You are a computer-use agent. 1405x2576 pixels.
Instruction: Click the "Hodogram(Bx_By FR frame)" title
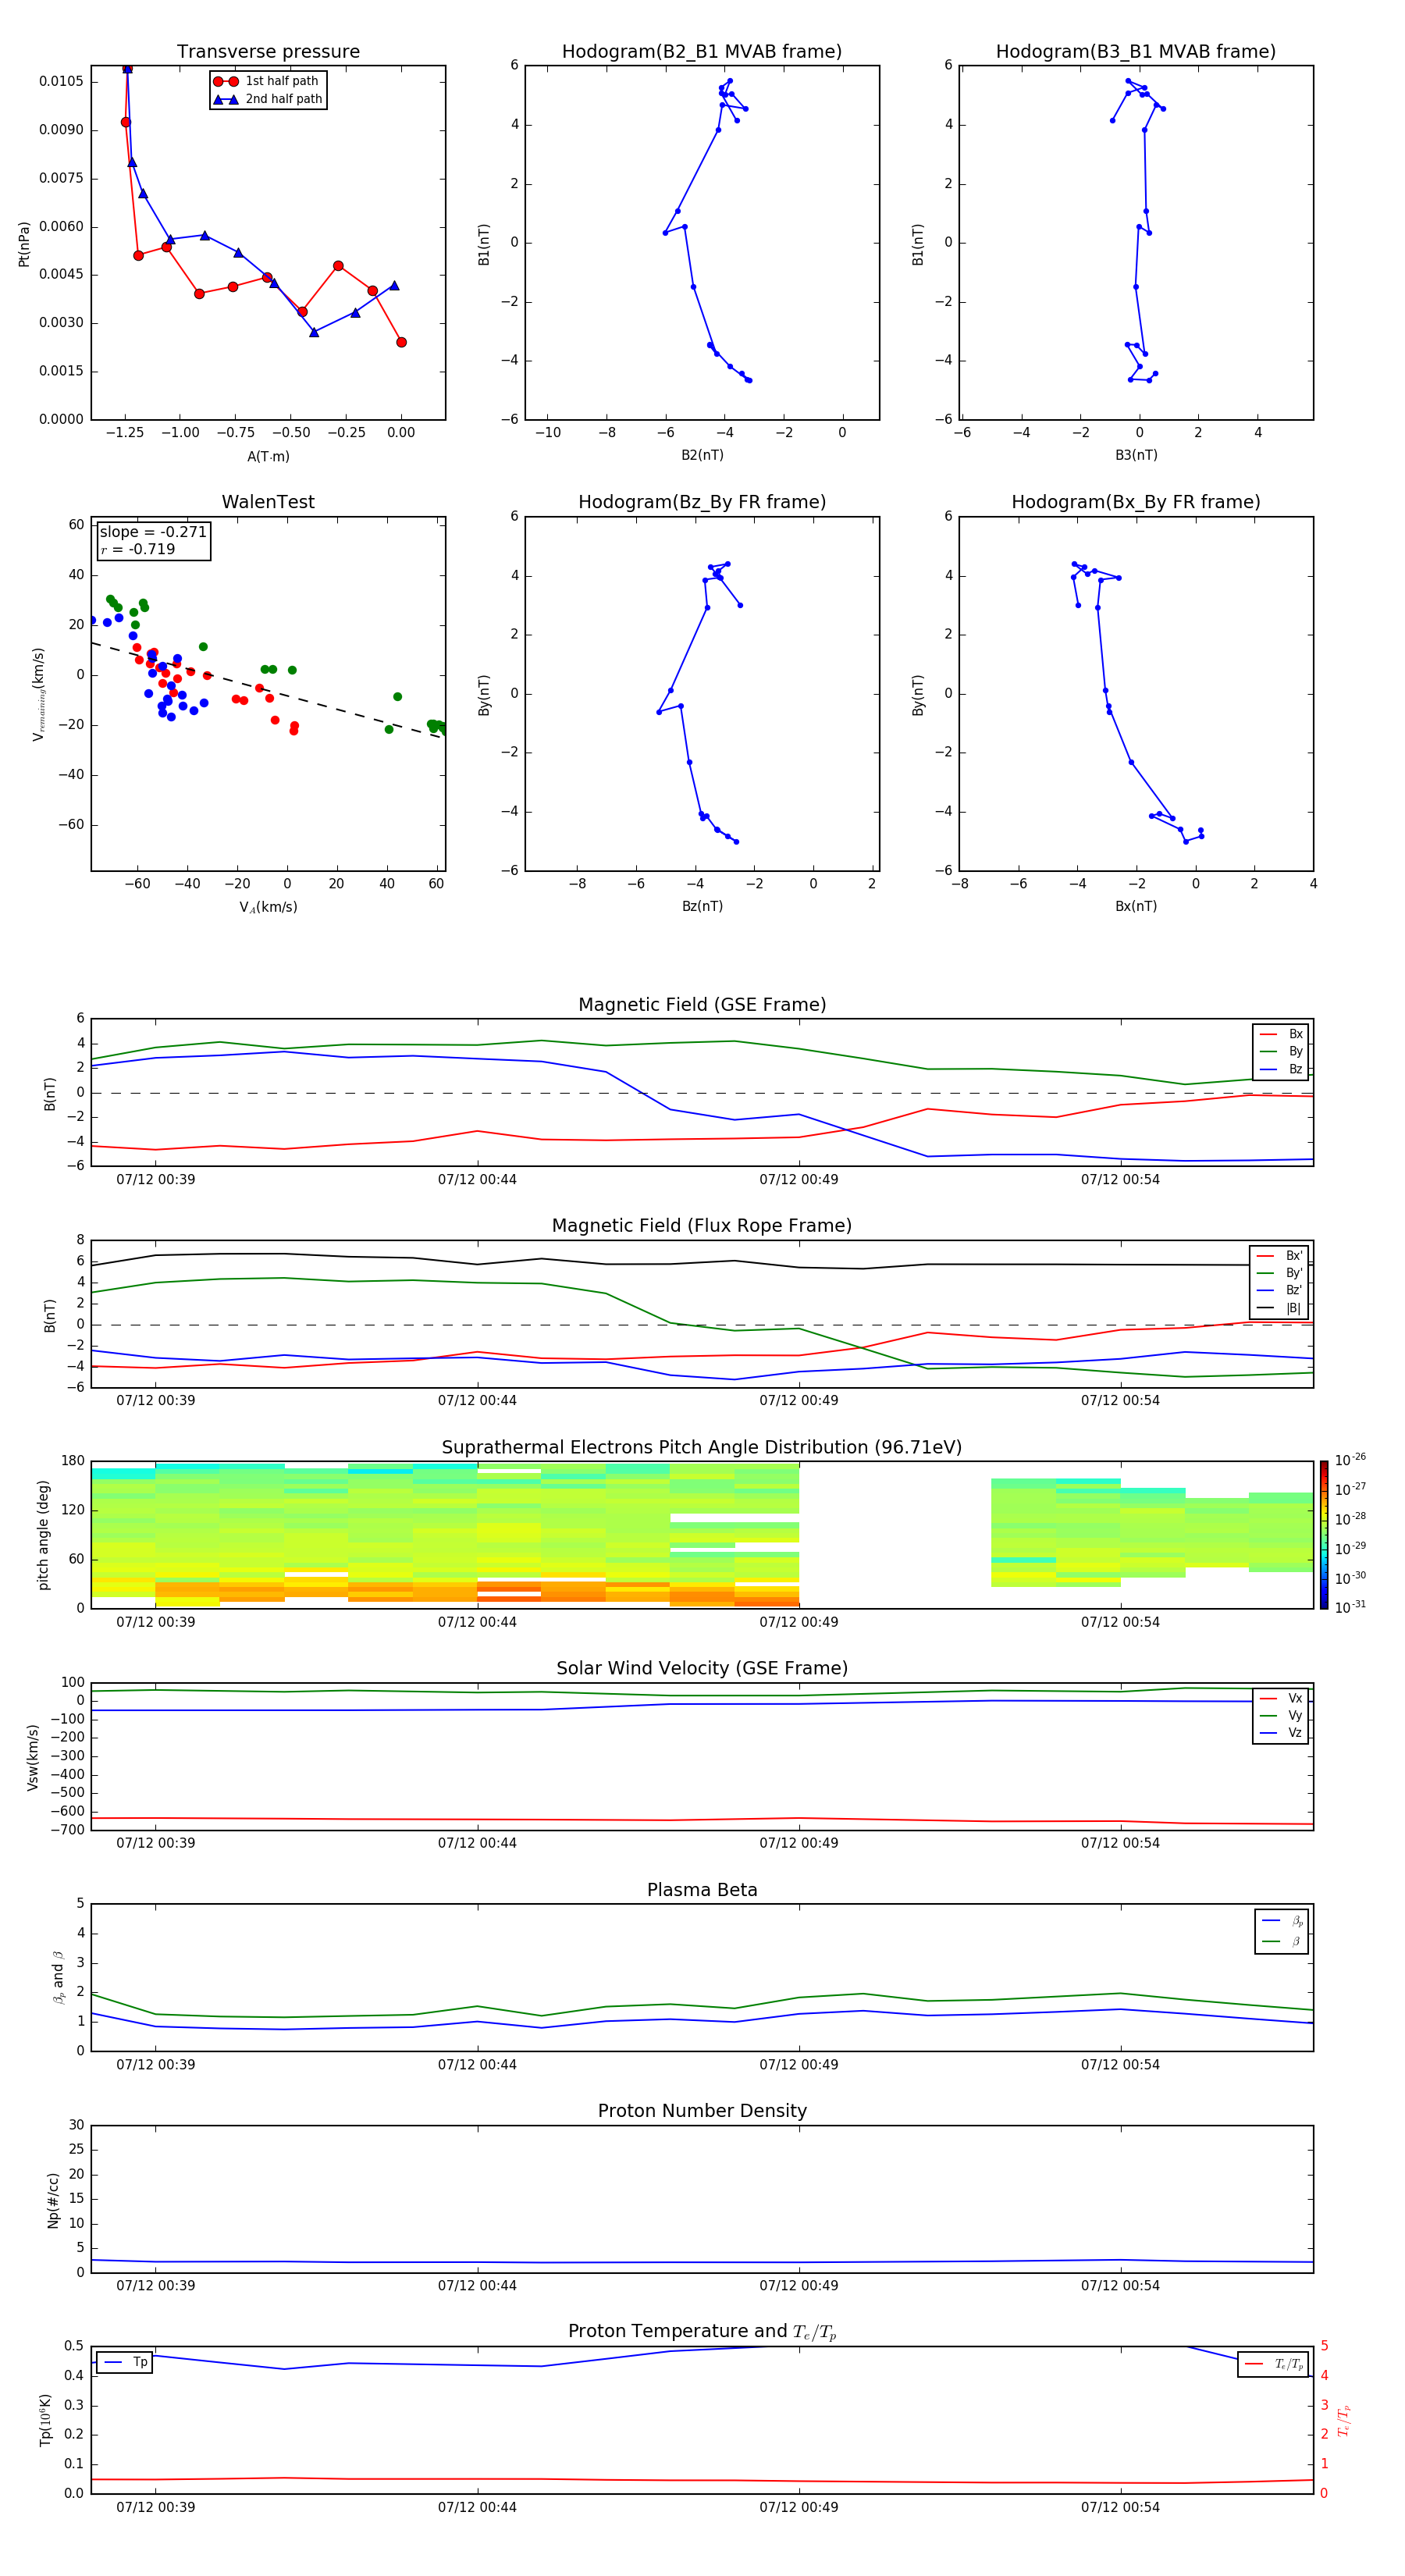1136,502
